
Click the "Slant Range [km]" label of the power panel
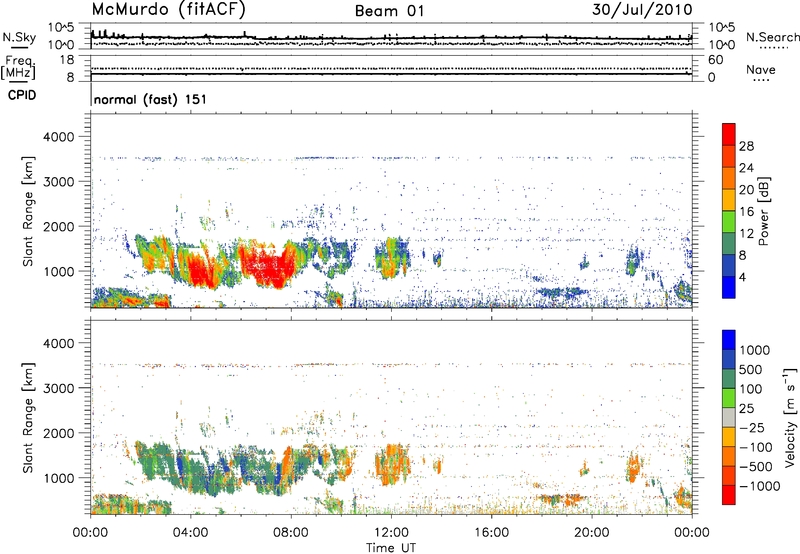[28, 212]
